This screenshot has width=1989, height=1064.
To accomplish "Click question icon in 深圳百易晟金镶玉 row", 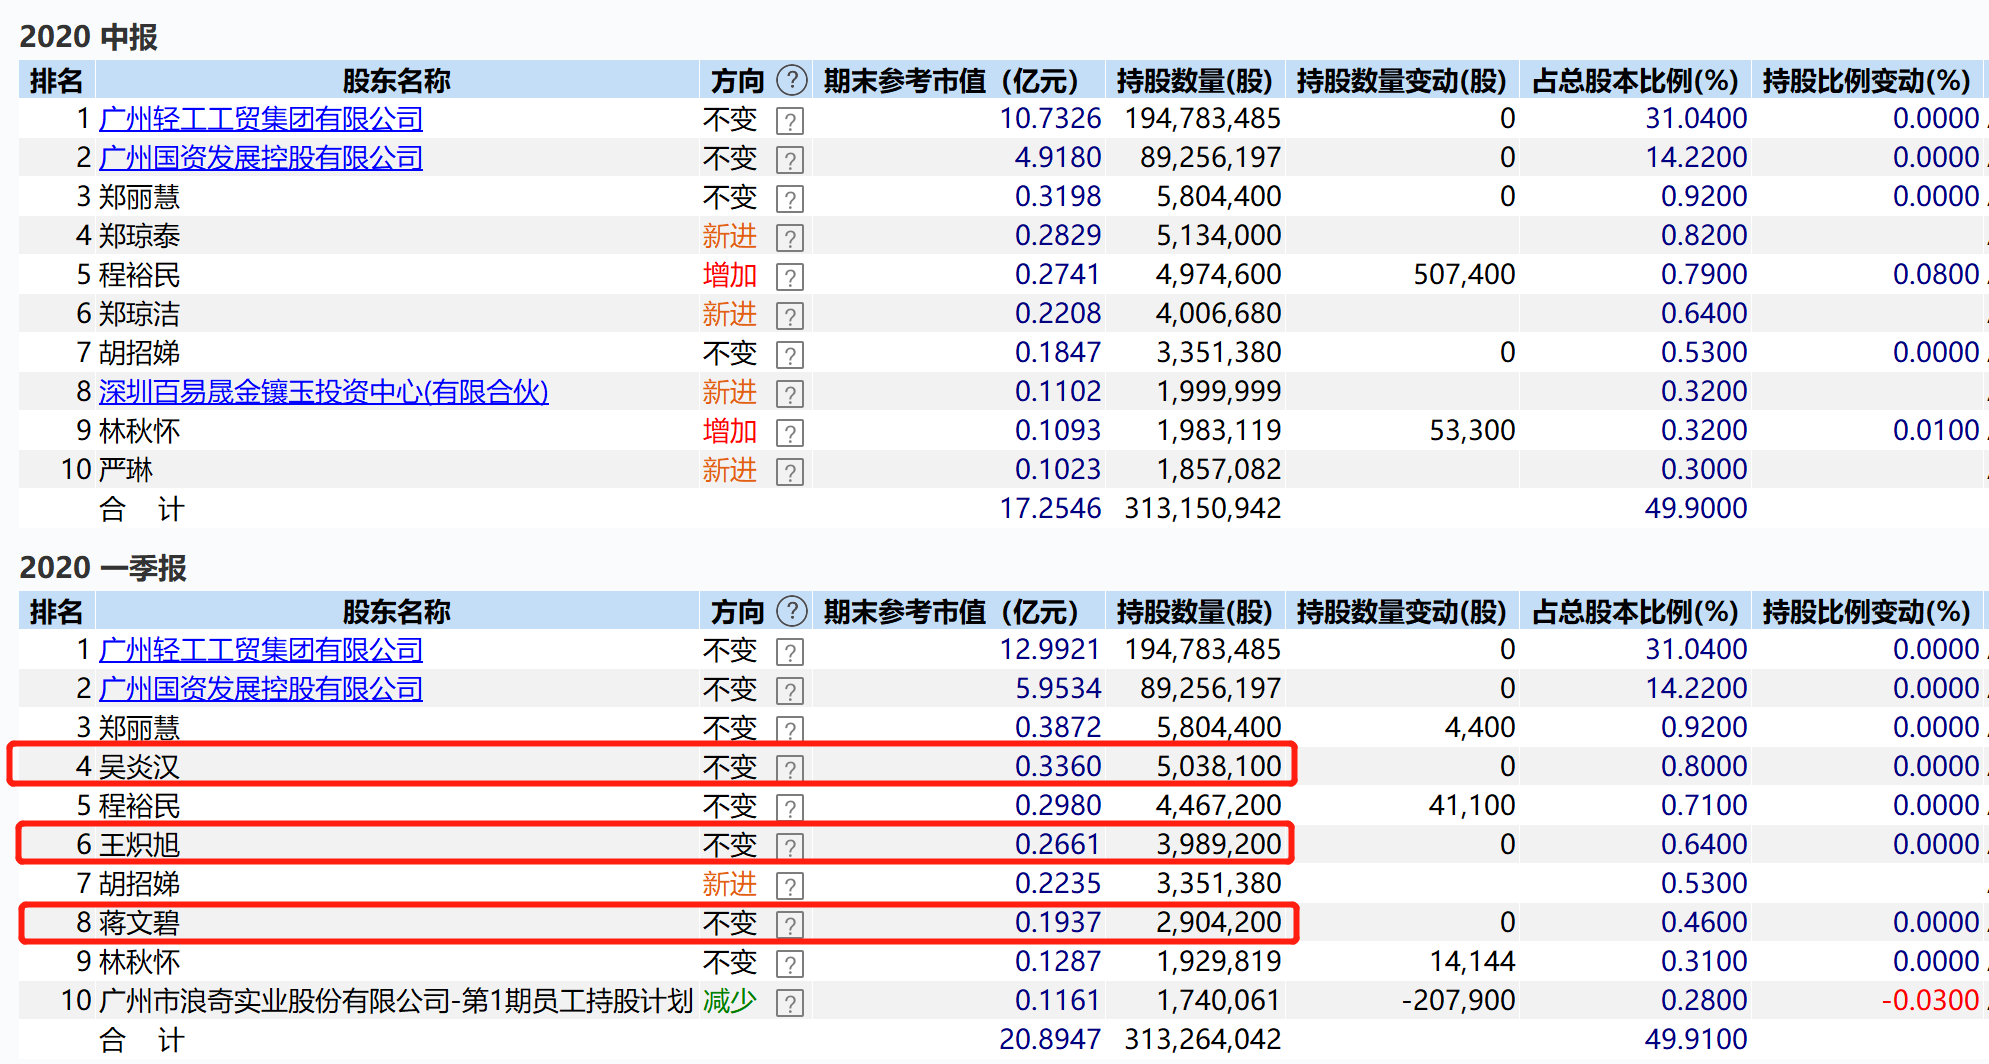I will point(790,394).
